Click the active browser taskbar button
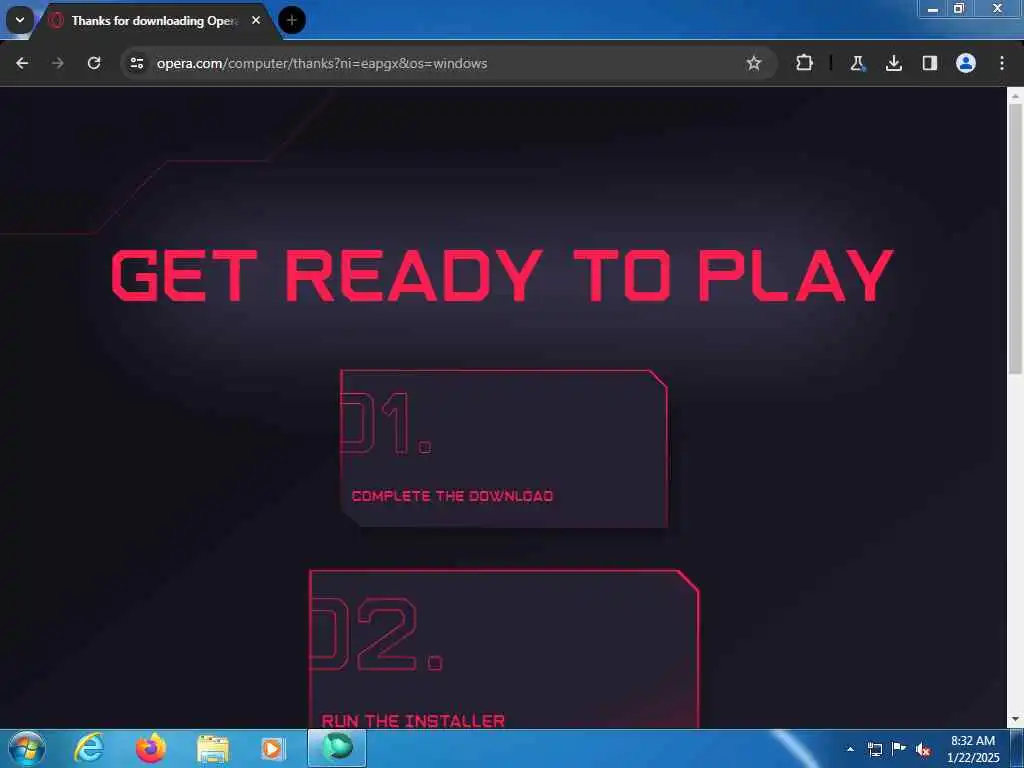1024x768 pixels. (x=337, y=748)
